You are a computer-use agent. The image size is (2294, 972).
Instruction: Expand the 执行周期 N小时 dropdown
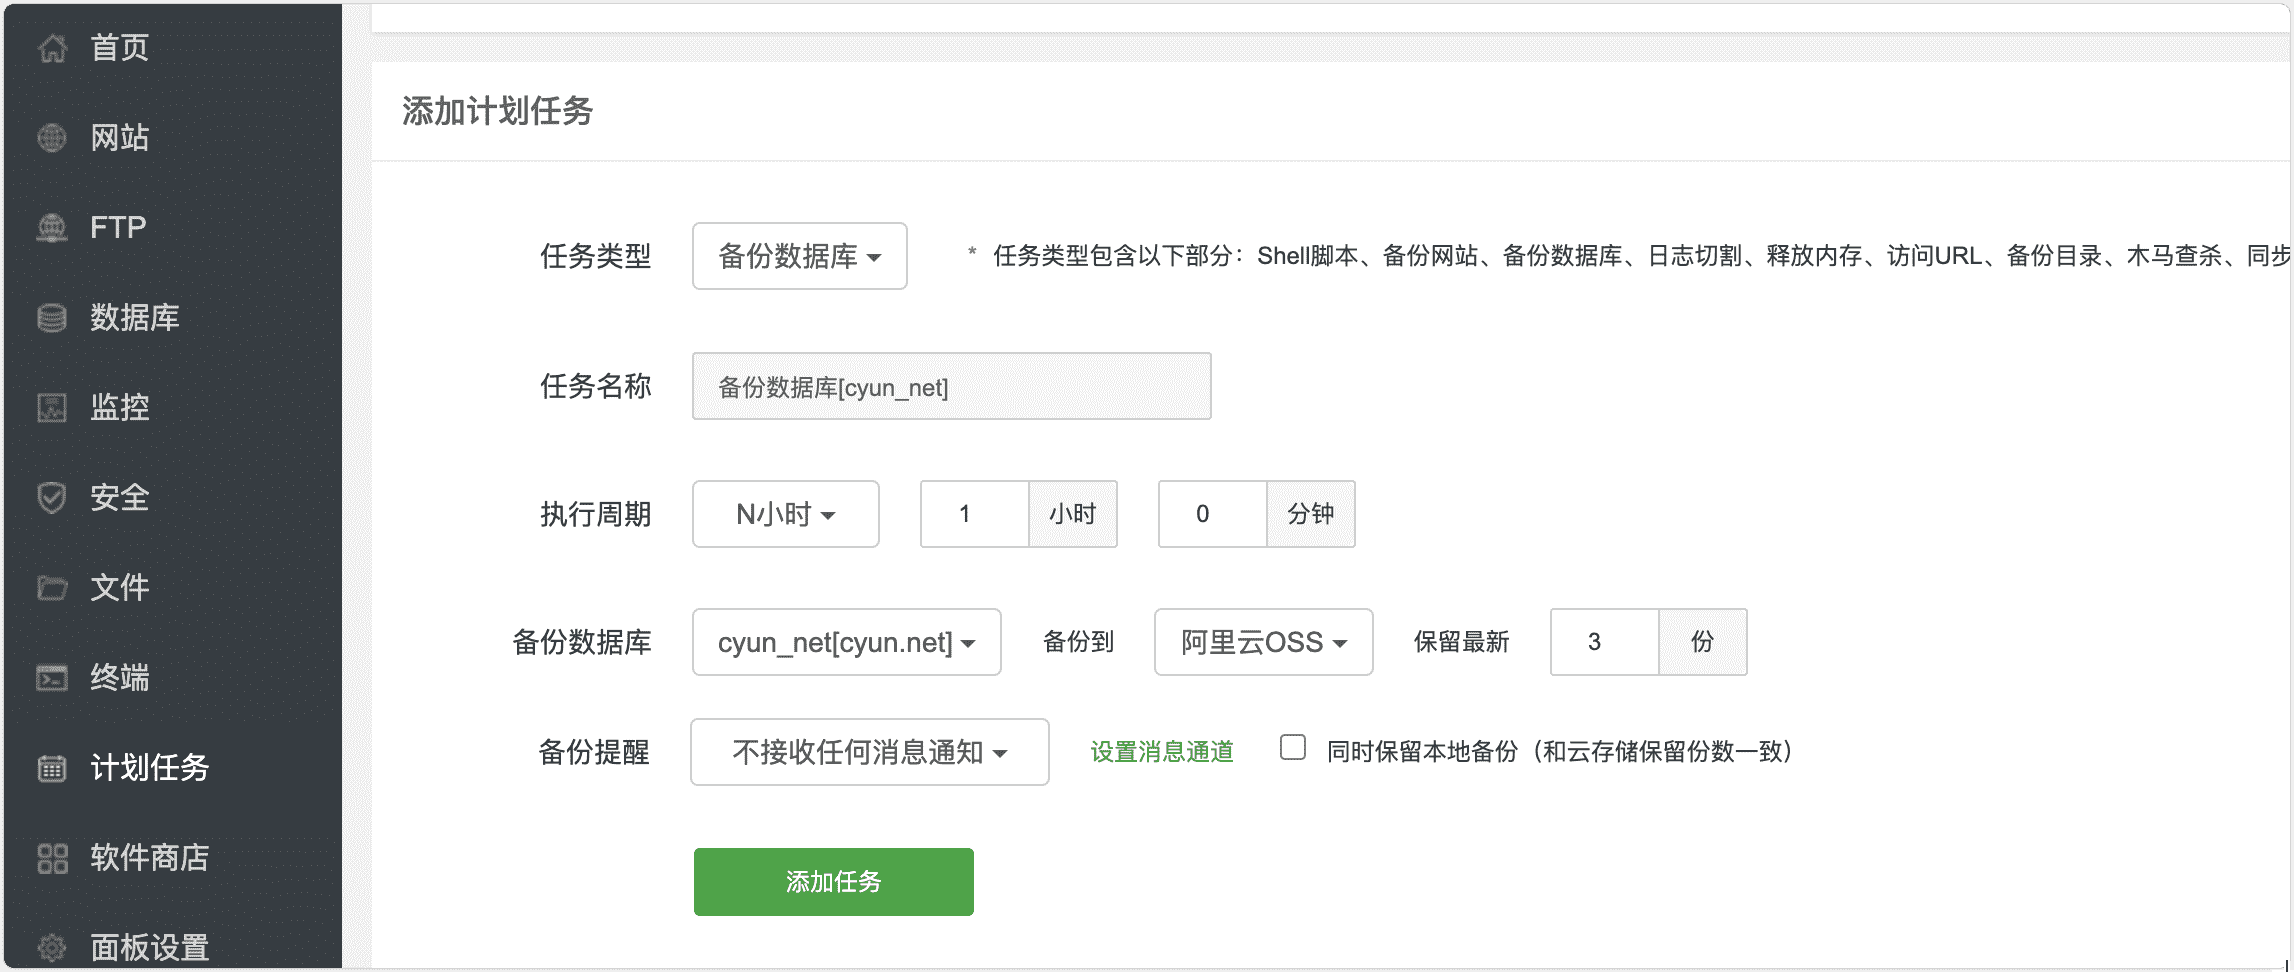(785, 514)
